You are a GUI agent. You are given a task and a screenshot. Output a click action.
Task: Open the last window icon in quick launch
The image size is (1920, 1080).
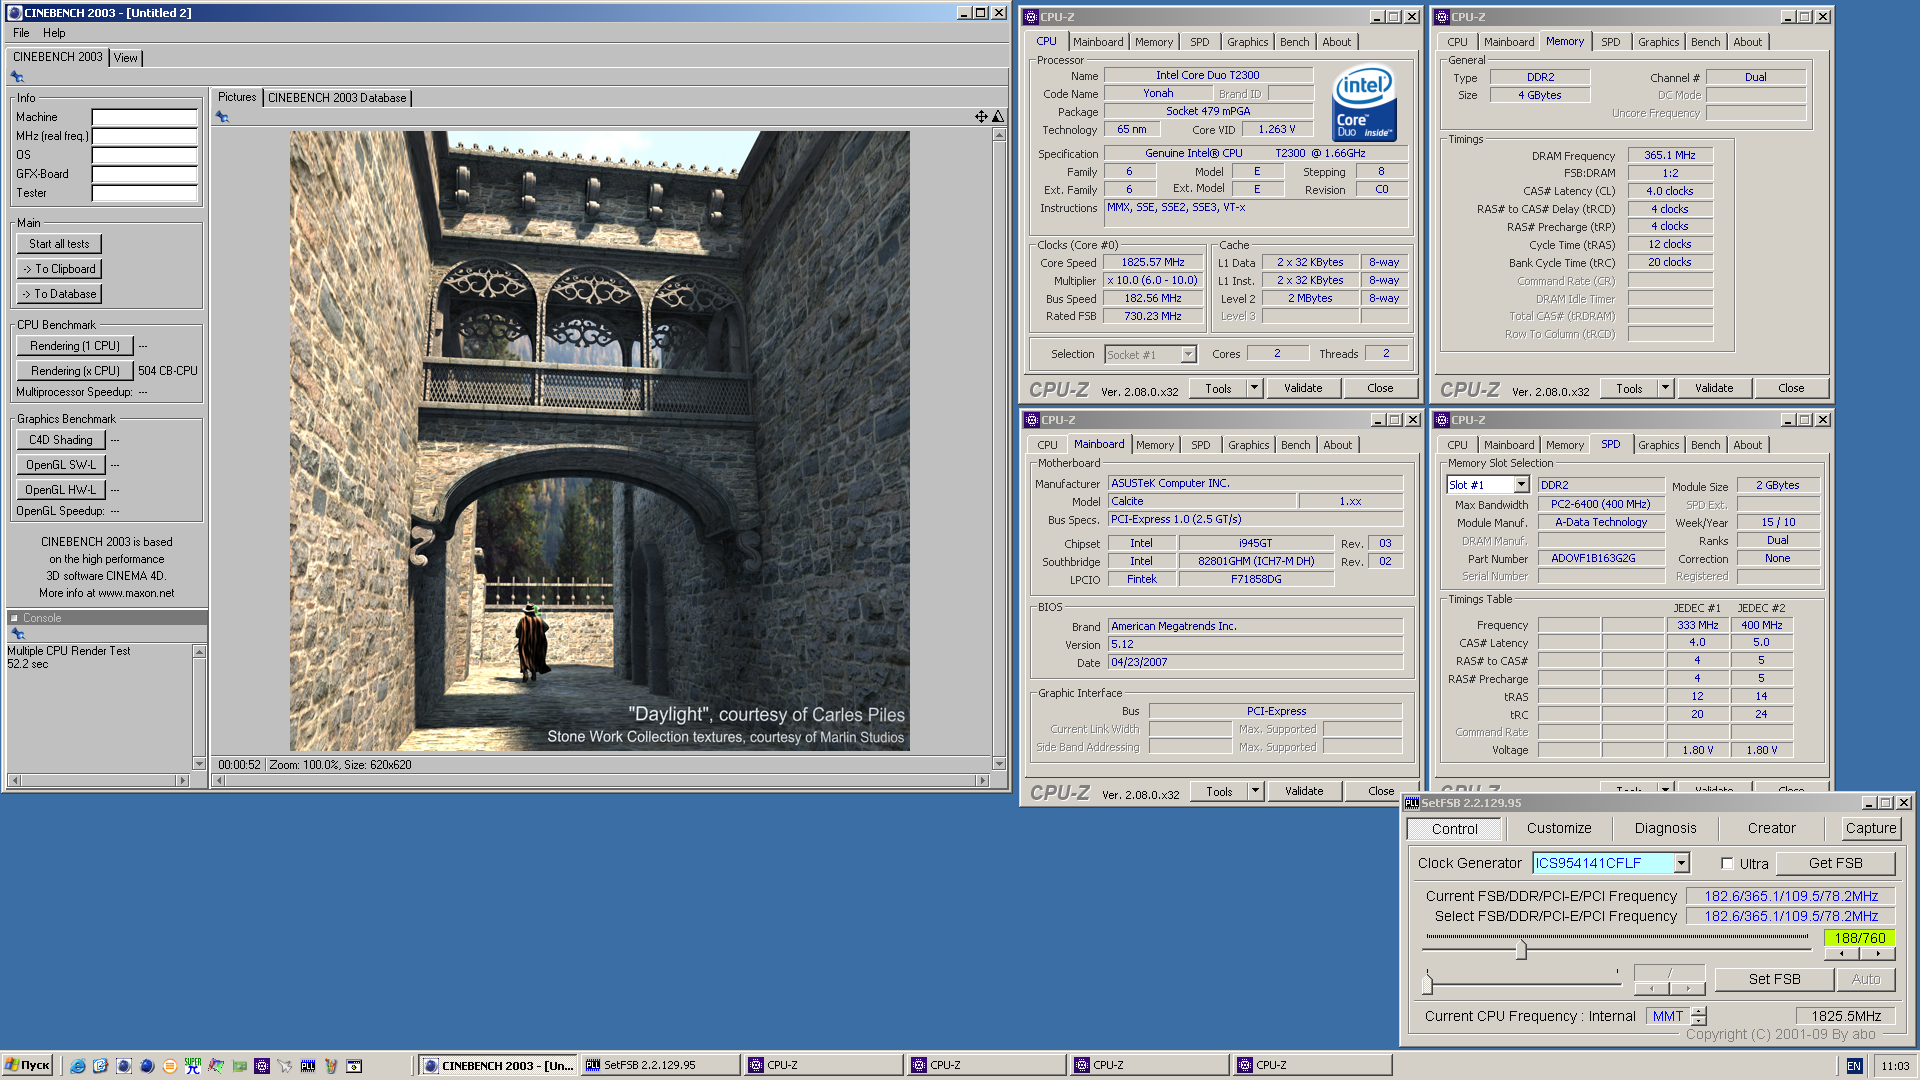pyautogui.click(x=354, y=1066)
